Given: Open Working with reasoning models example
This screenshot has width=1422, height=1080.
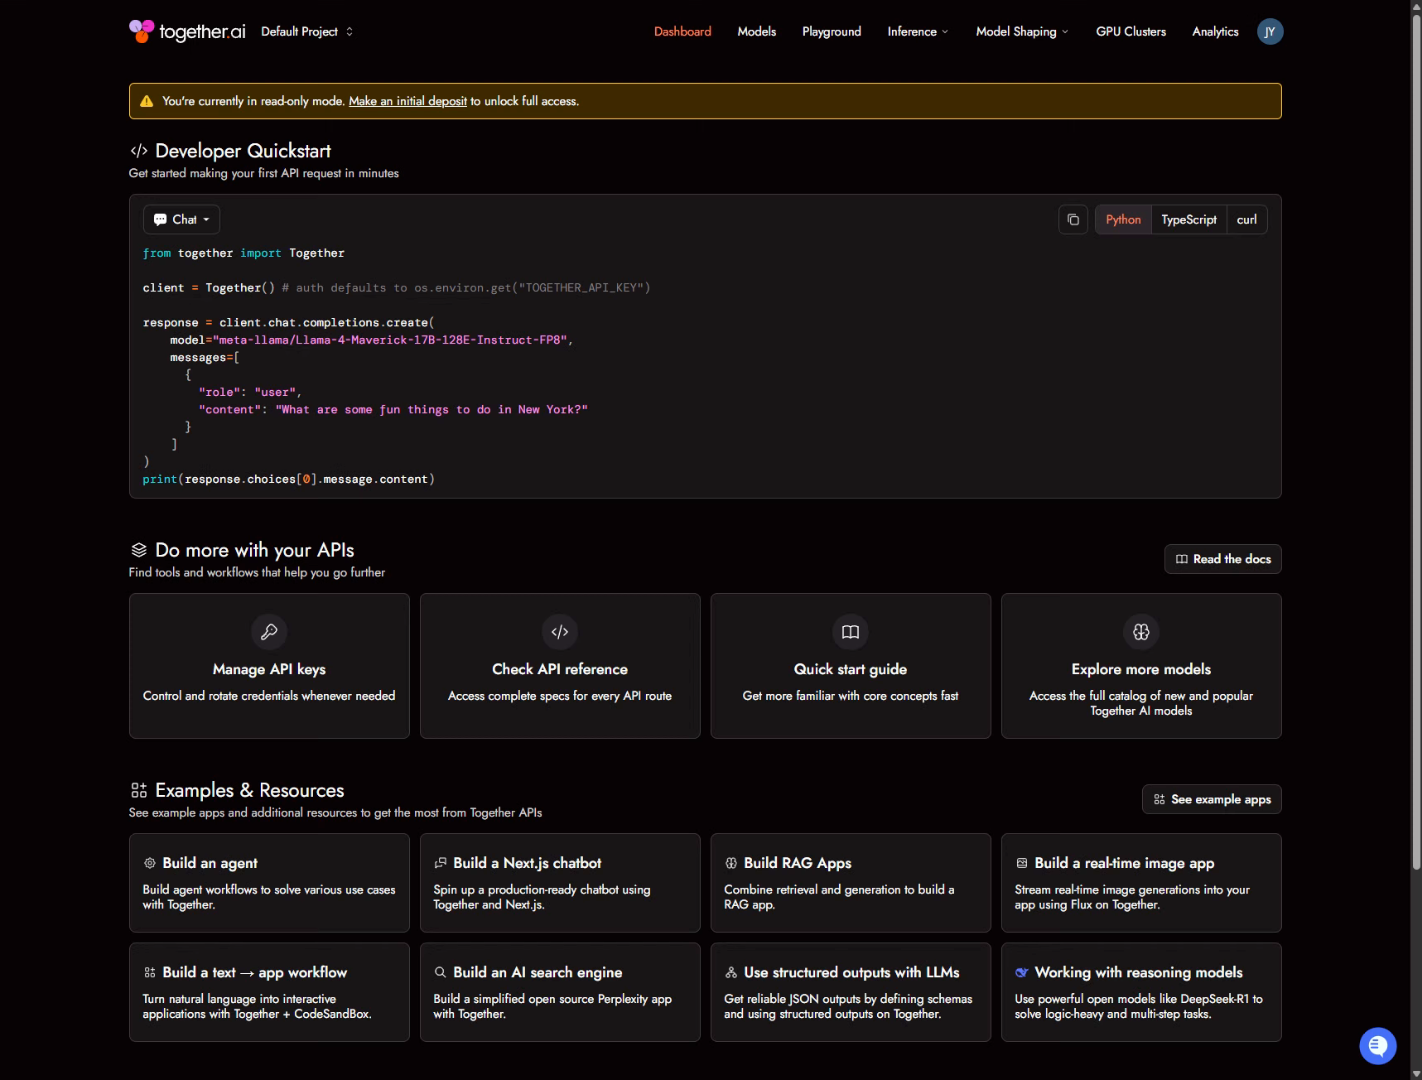Looking at the screenshot, I should (1141, 992).
